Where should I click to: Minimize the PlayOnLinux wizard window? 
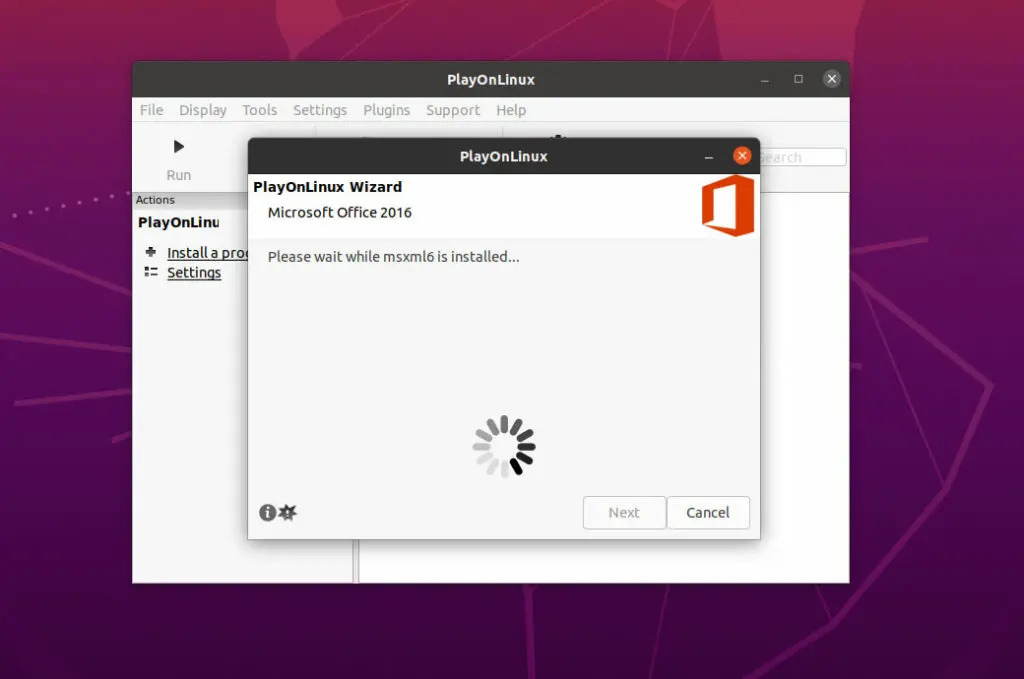[709, 155]
